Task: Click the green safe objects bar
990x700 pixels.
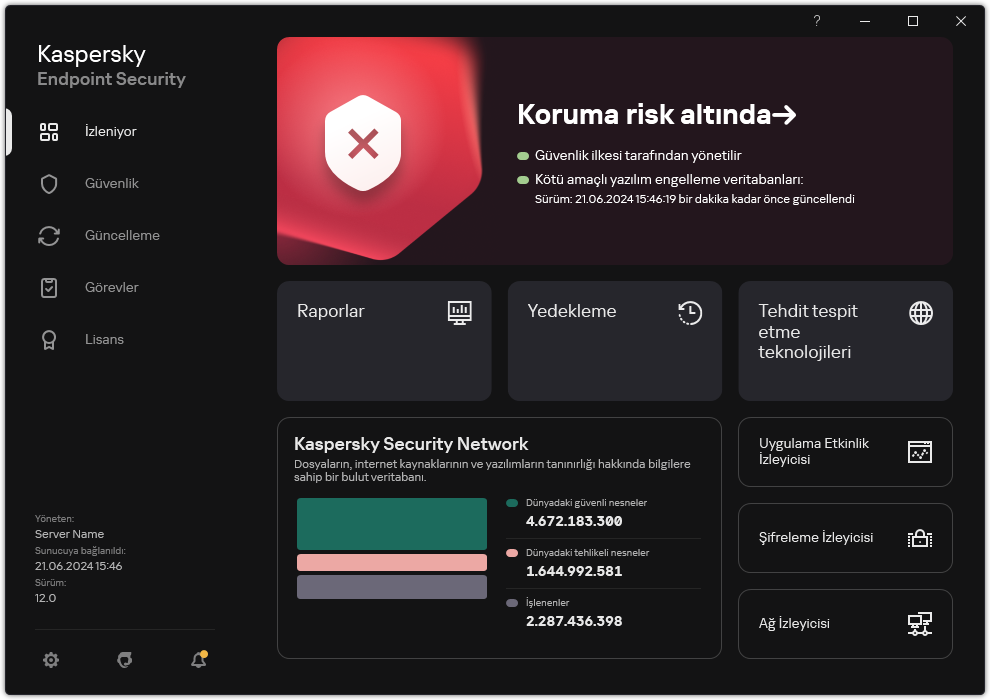Action: tap(391, 523)
